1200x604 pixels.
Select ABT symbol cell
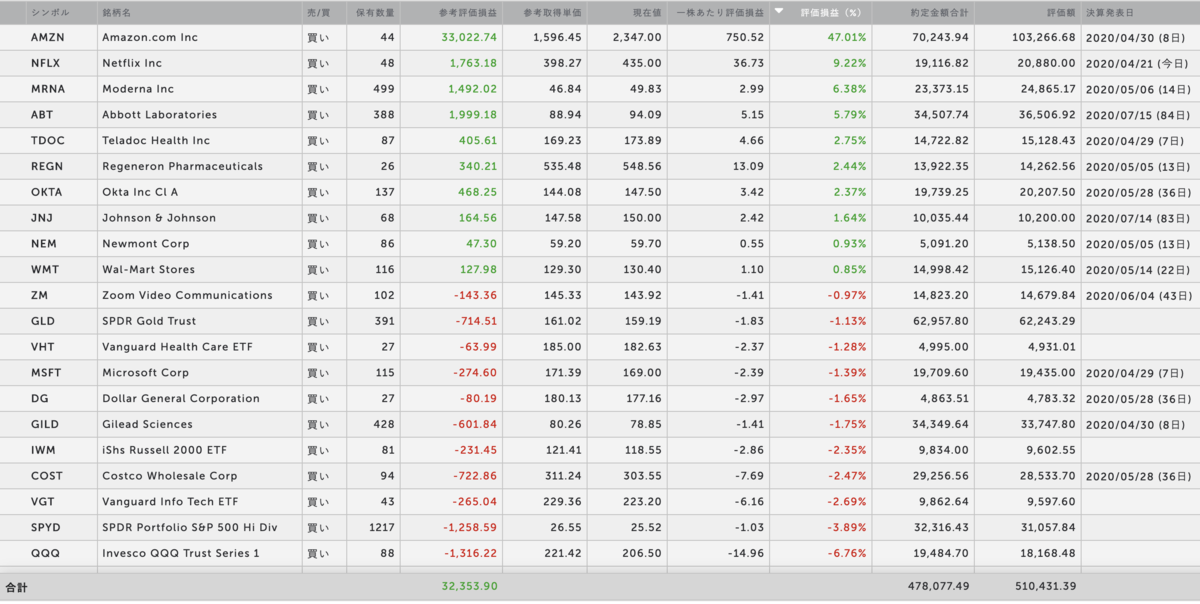pyautogui.click(x=42, y=115)
